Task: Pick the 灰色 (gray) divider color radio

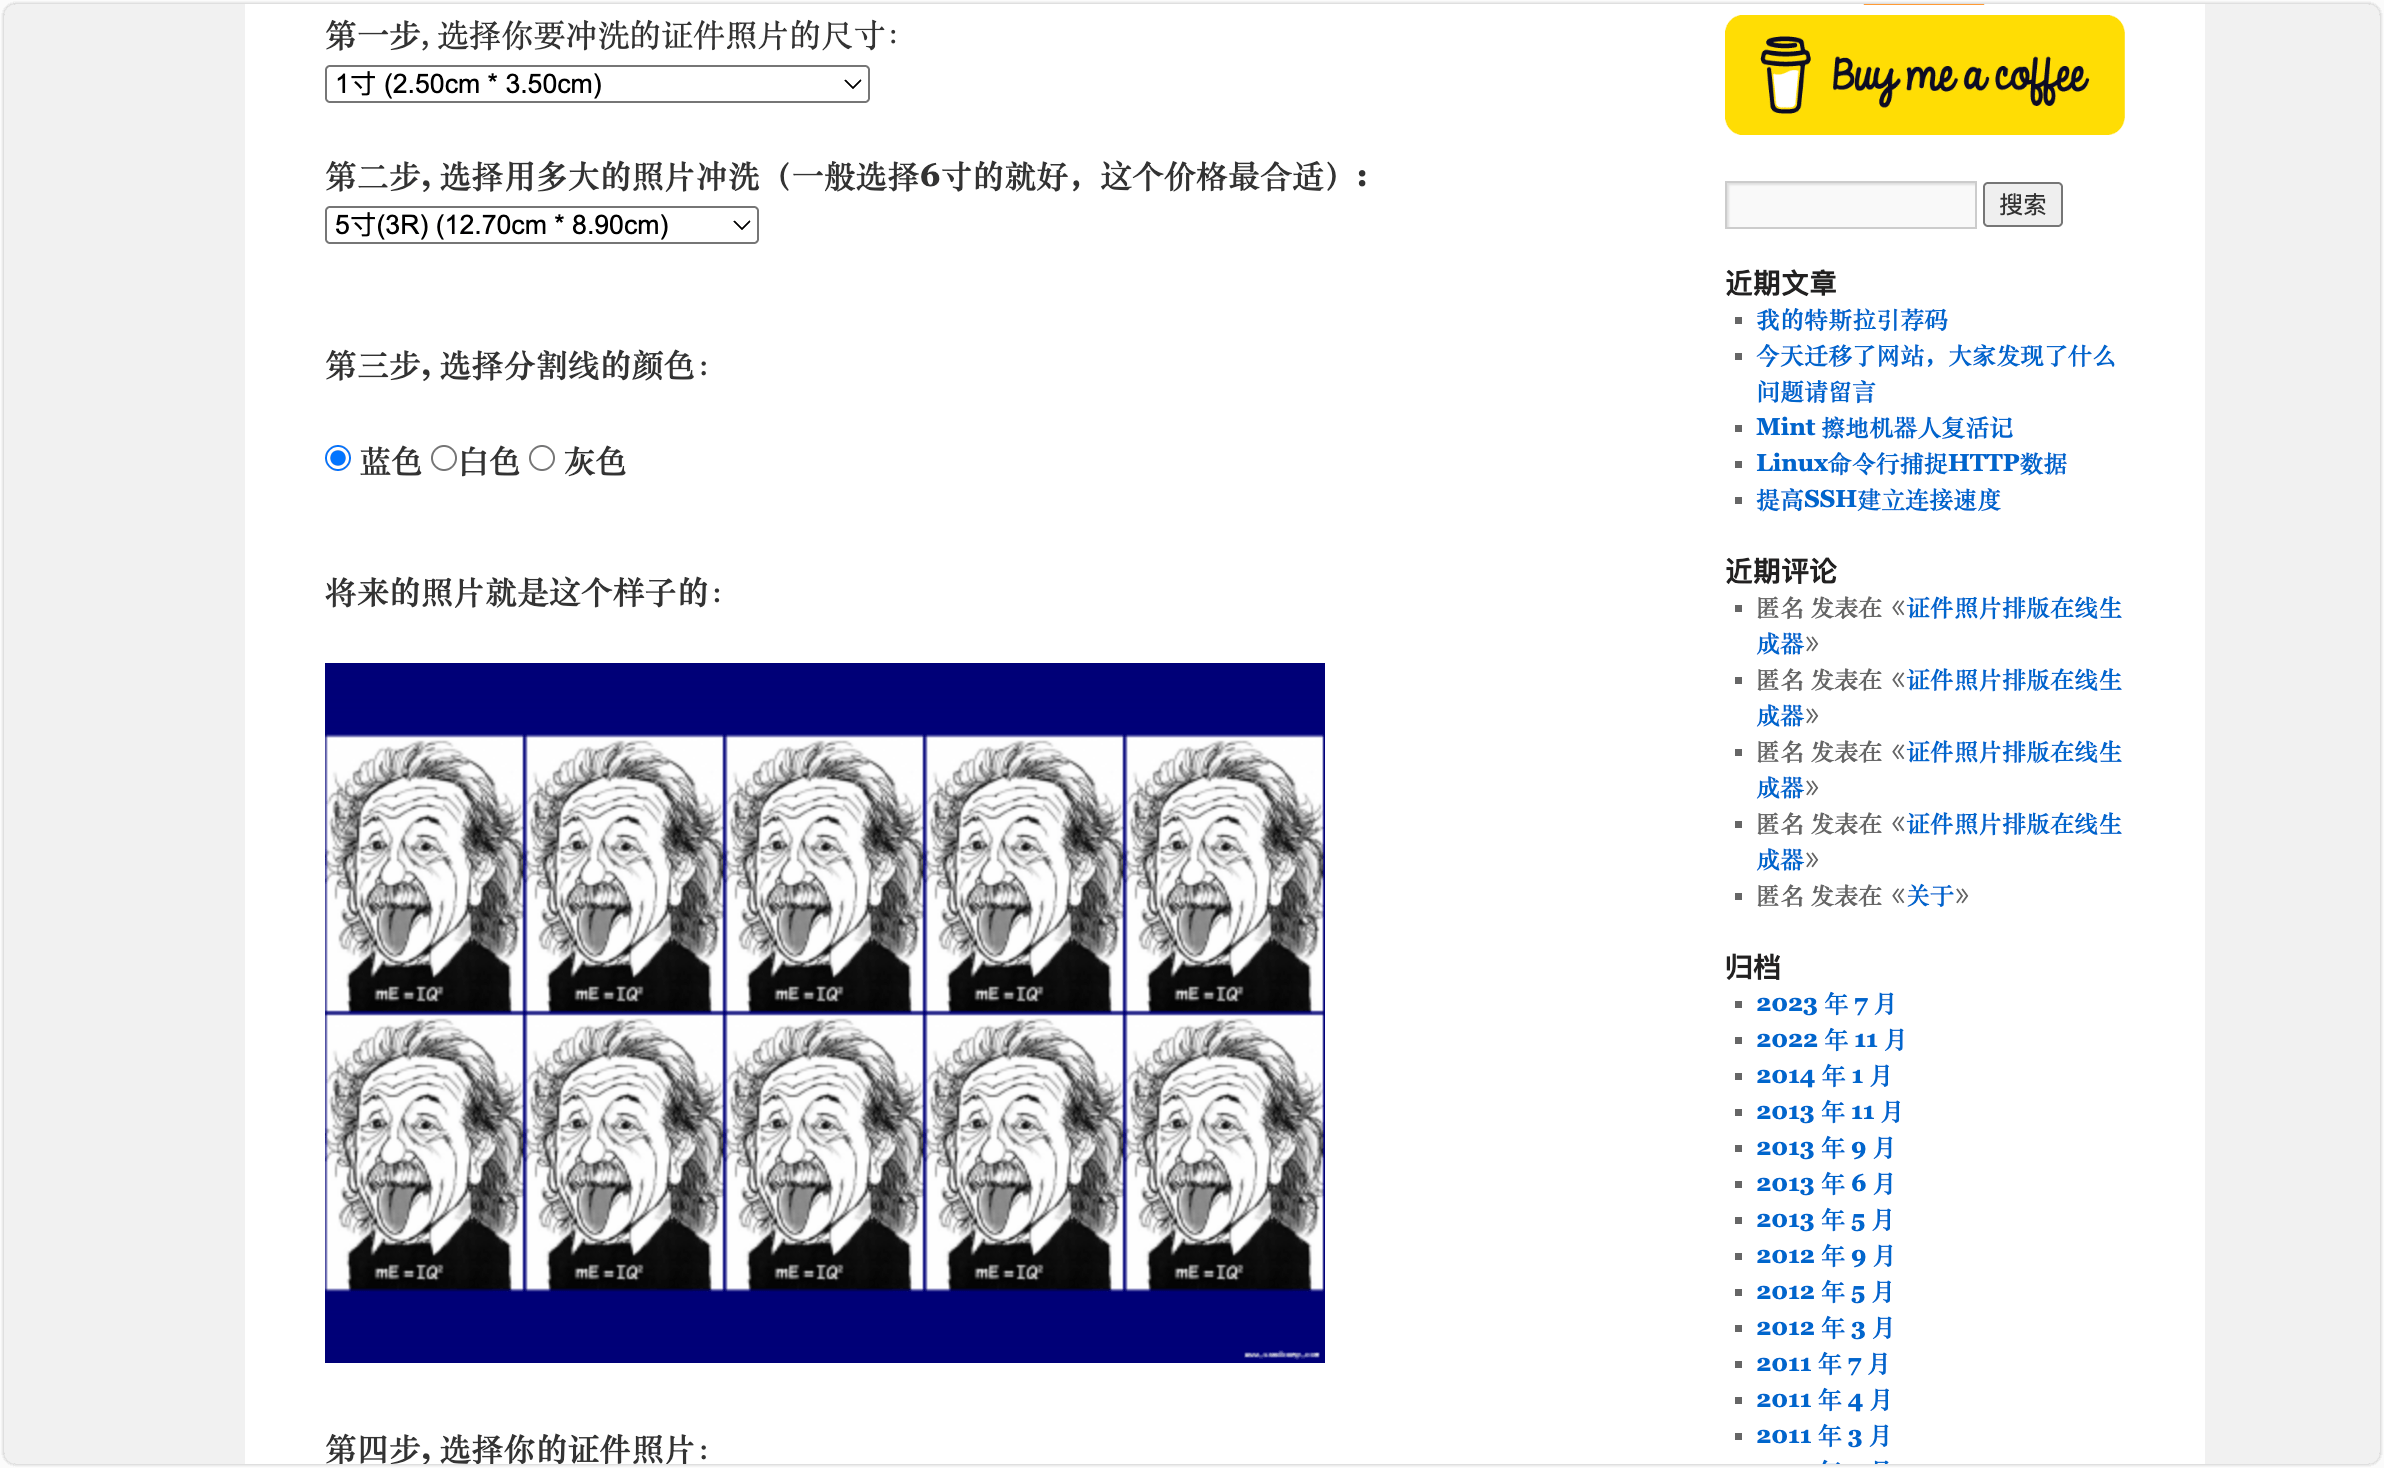Action: 542,459
